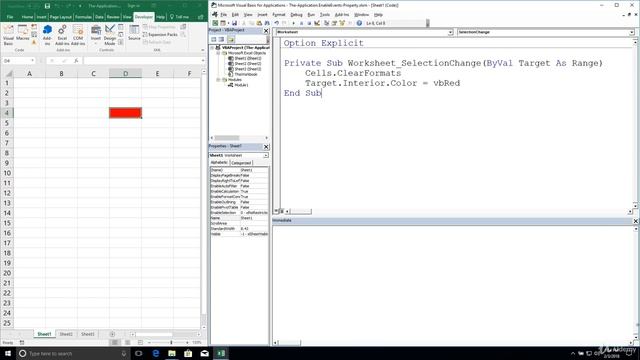The height and width of the screenshot is (360, 640).
Task: Open Microsoft Edge from the taskbar
Action: tap(156, 353)
